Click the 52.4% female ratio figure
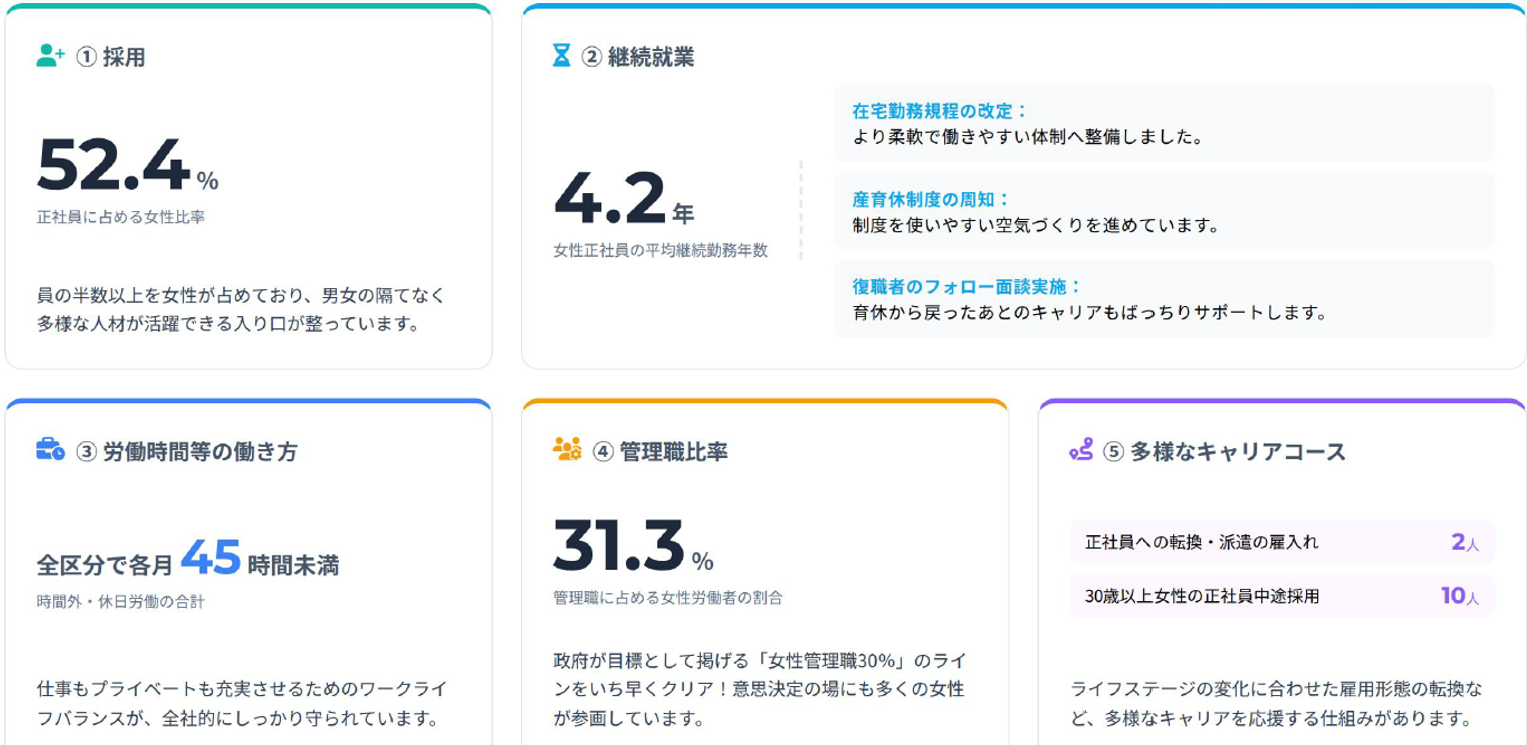1527x745 pixels. tap(127, 167)
